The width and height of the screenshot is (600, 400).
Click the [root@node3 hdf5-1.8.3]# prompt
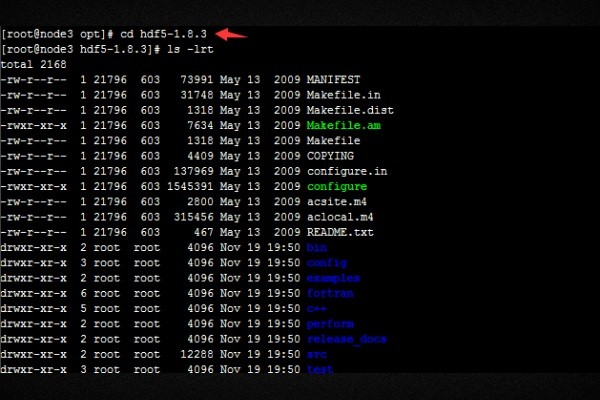pos(80,49)
